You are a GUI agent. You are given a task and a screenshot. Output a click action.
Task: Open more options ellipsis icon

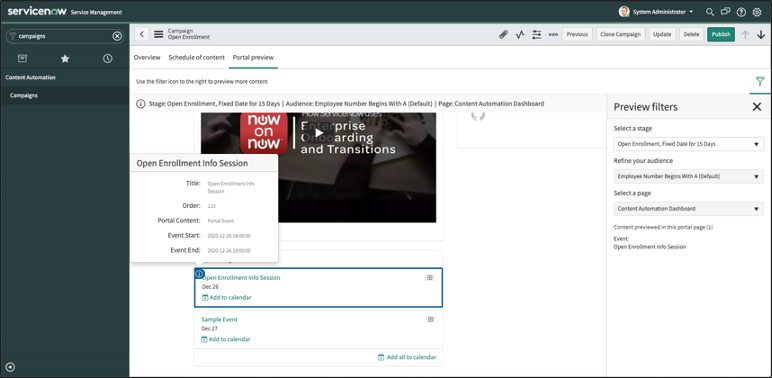pos(553,34)
